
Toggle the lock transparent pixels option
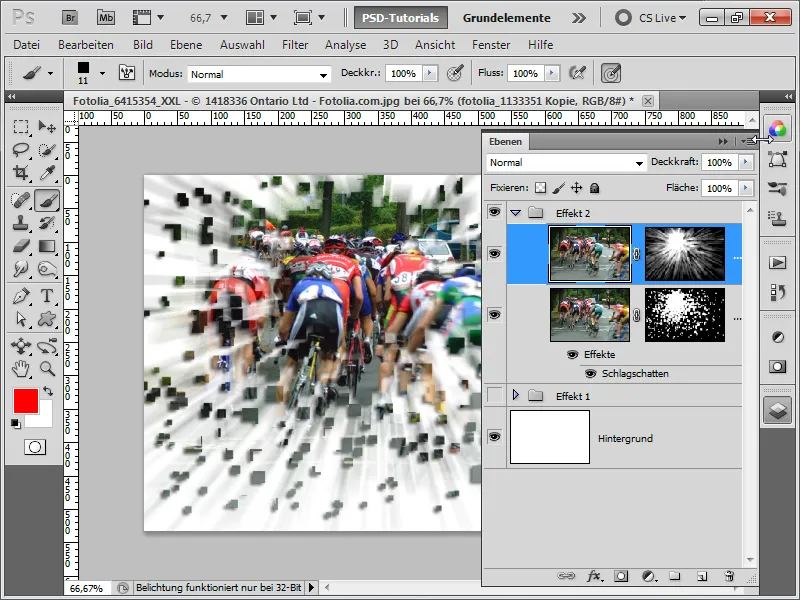coord(540,188)
